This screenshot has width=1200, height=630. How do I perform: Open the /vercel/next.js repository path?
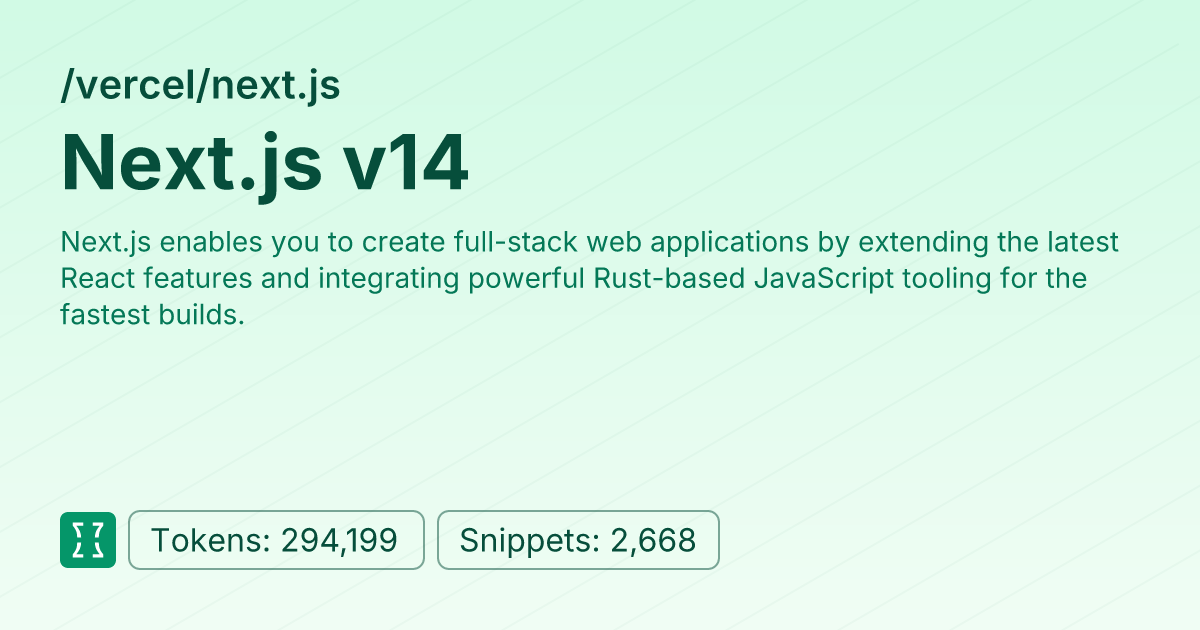point(200,86)
